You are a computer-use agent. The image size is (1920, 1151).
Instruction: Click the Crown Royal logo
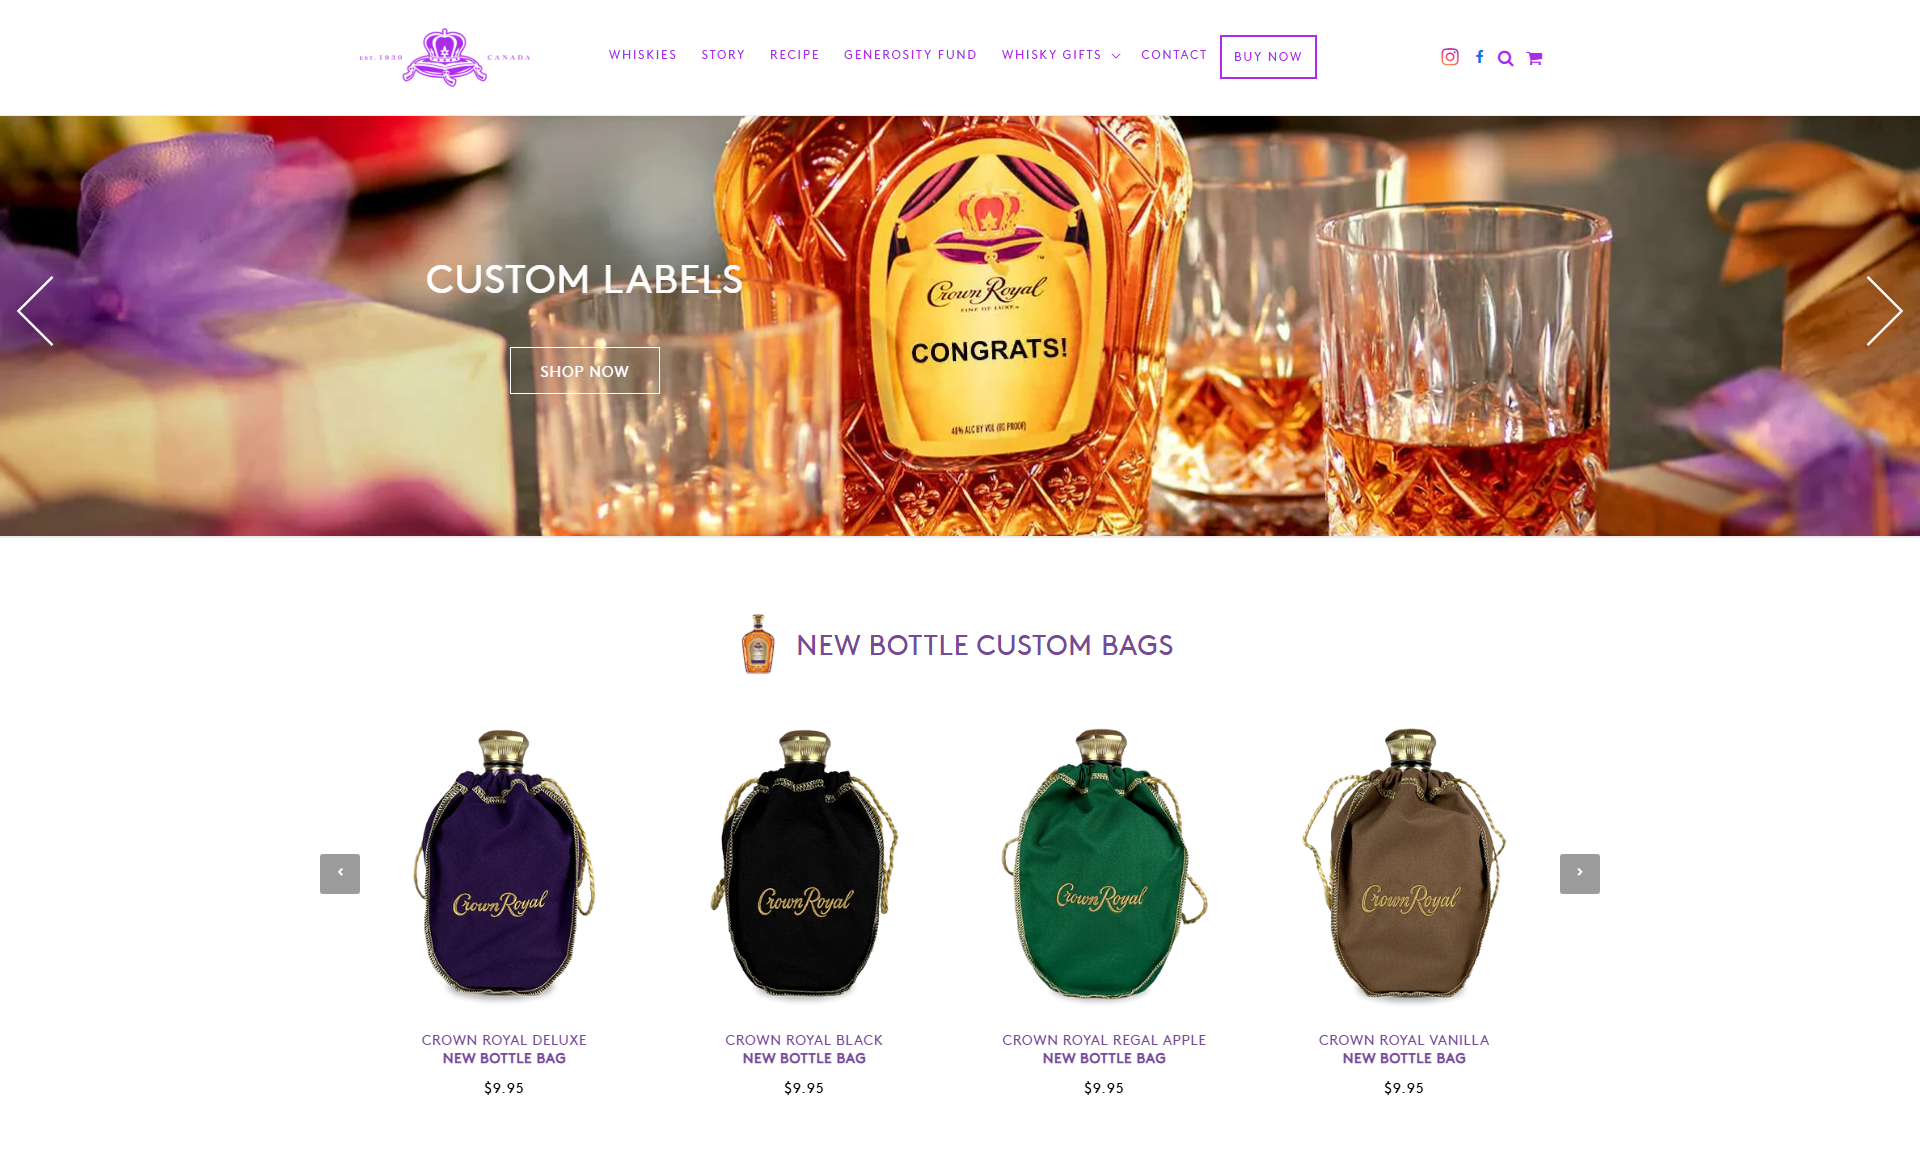click(445, 57)
